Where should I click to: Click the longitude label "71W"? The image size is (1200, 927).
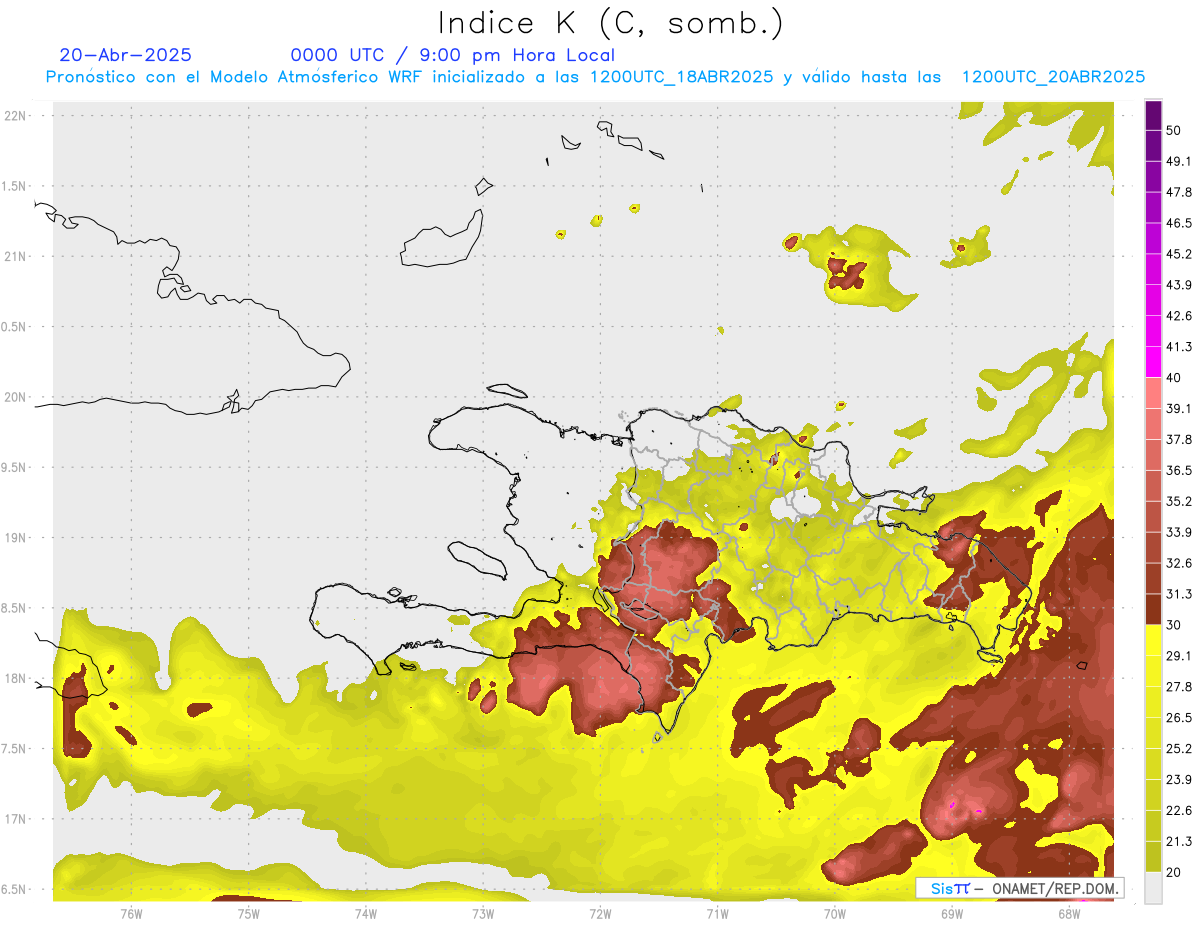click(717, 913)
